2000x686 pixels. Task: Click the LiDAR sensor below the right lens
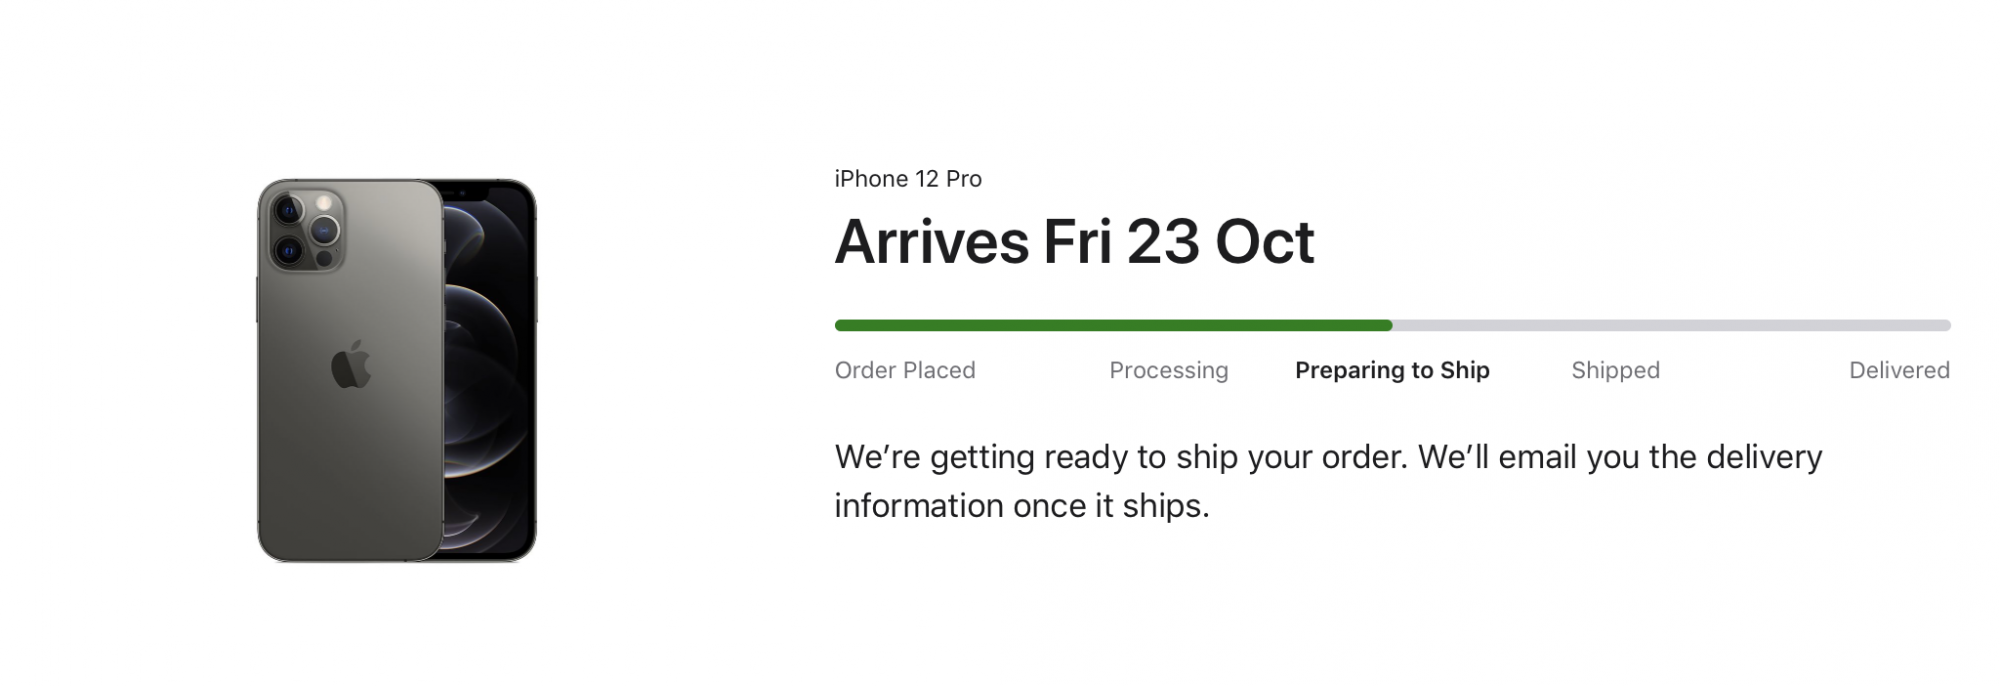click(324, 259)
